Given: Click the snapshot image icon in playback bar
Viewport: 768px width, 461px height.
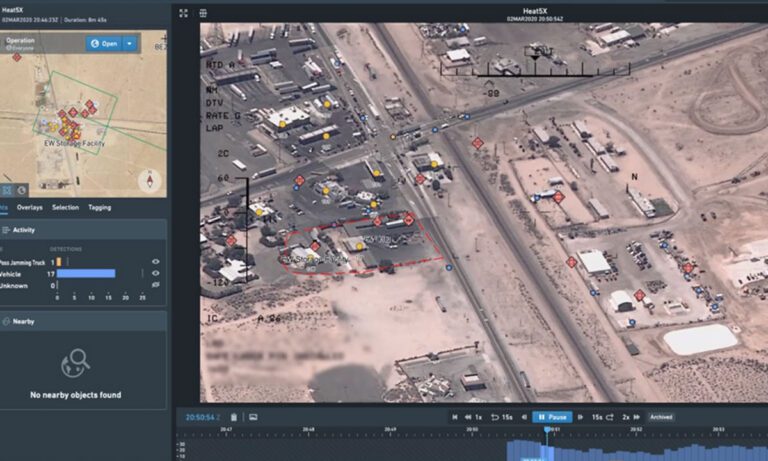Looking at the screenshot, I should pyautogui.click(x=253, y=417).
